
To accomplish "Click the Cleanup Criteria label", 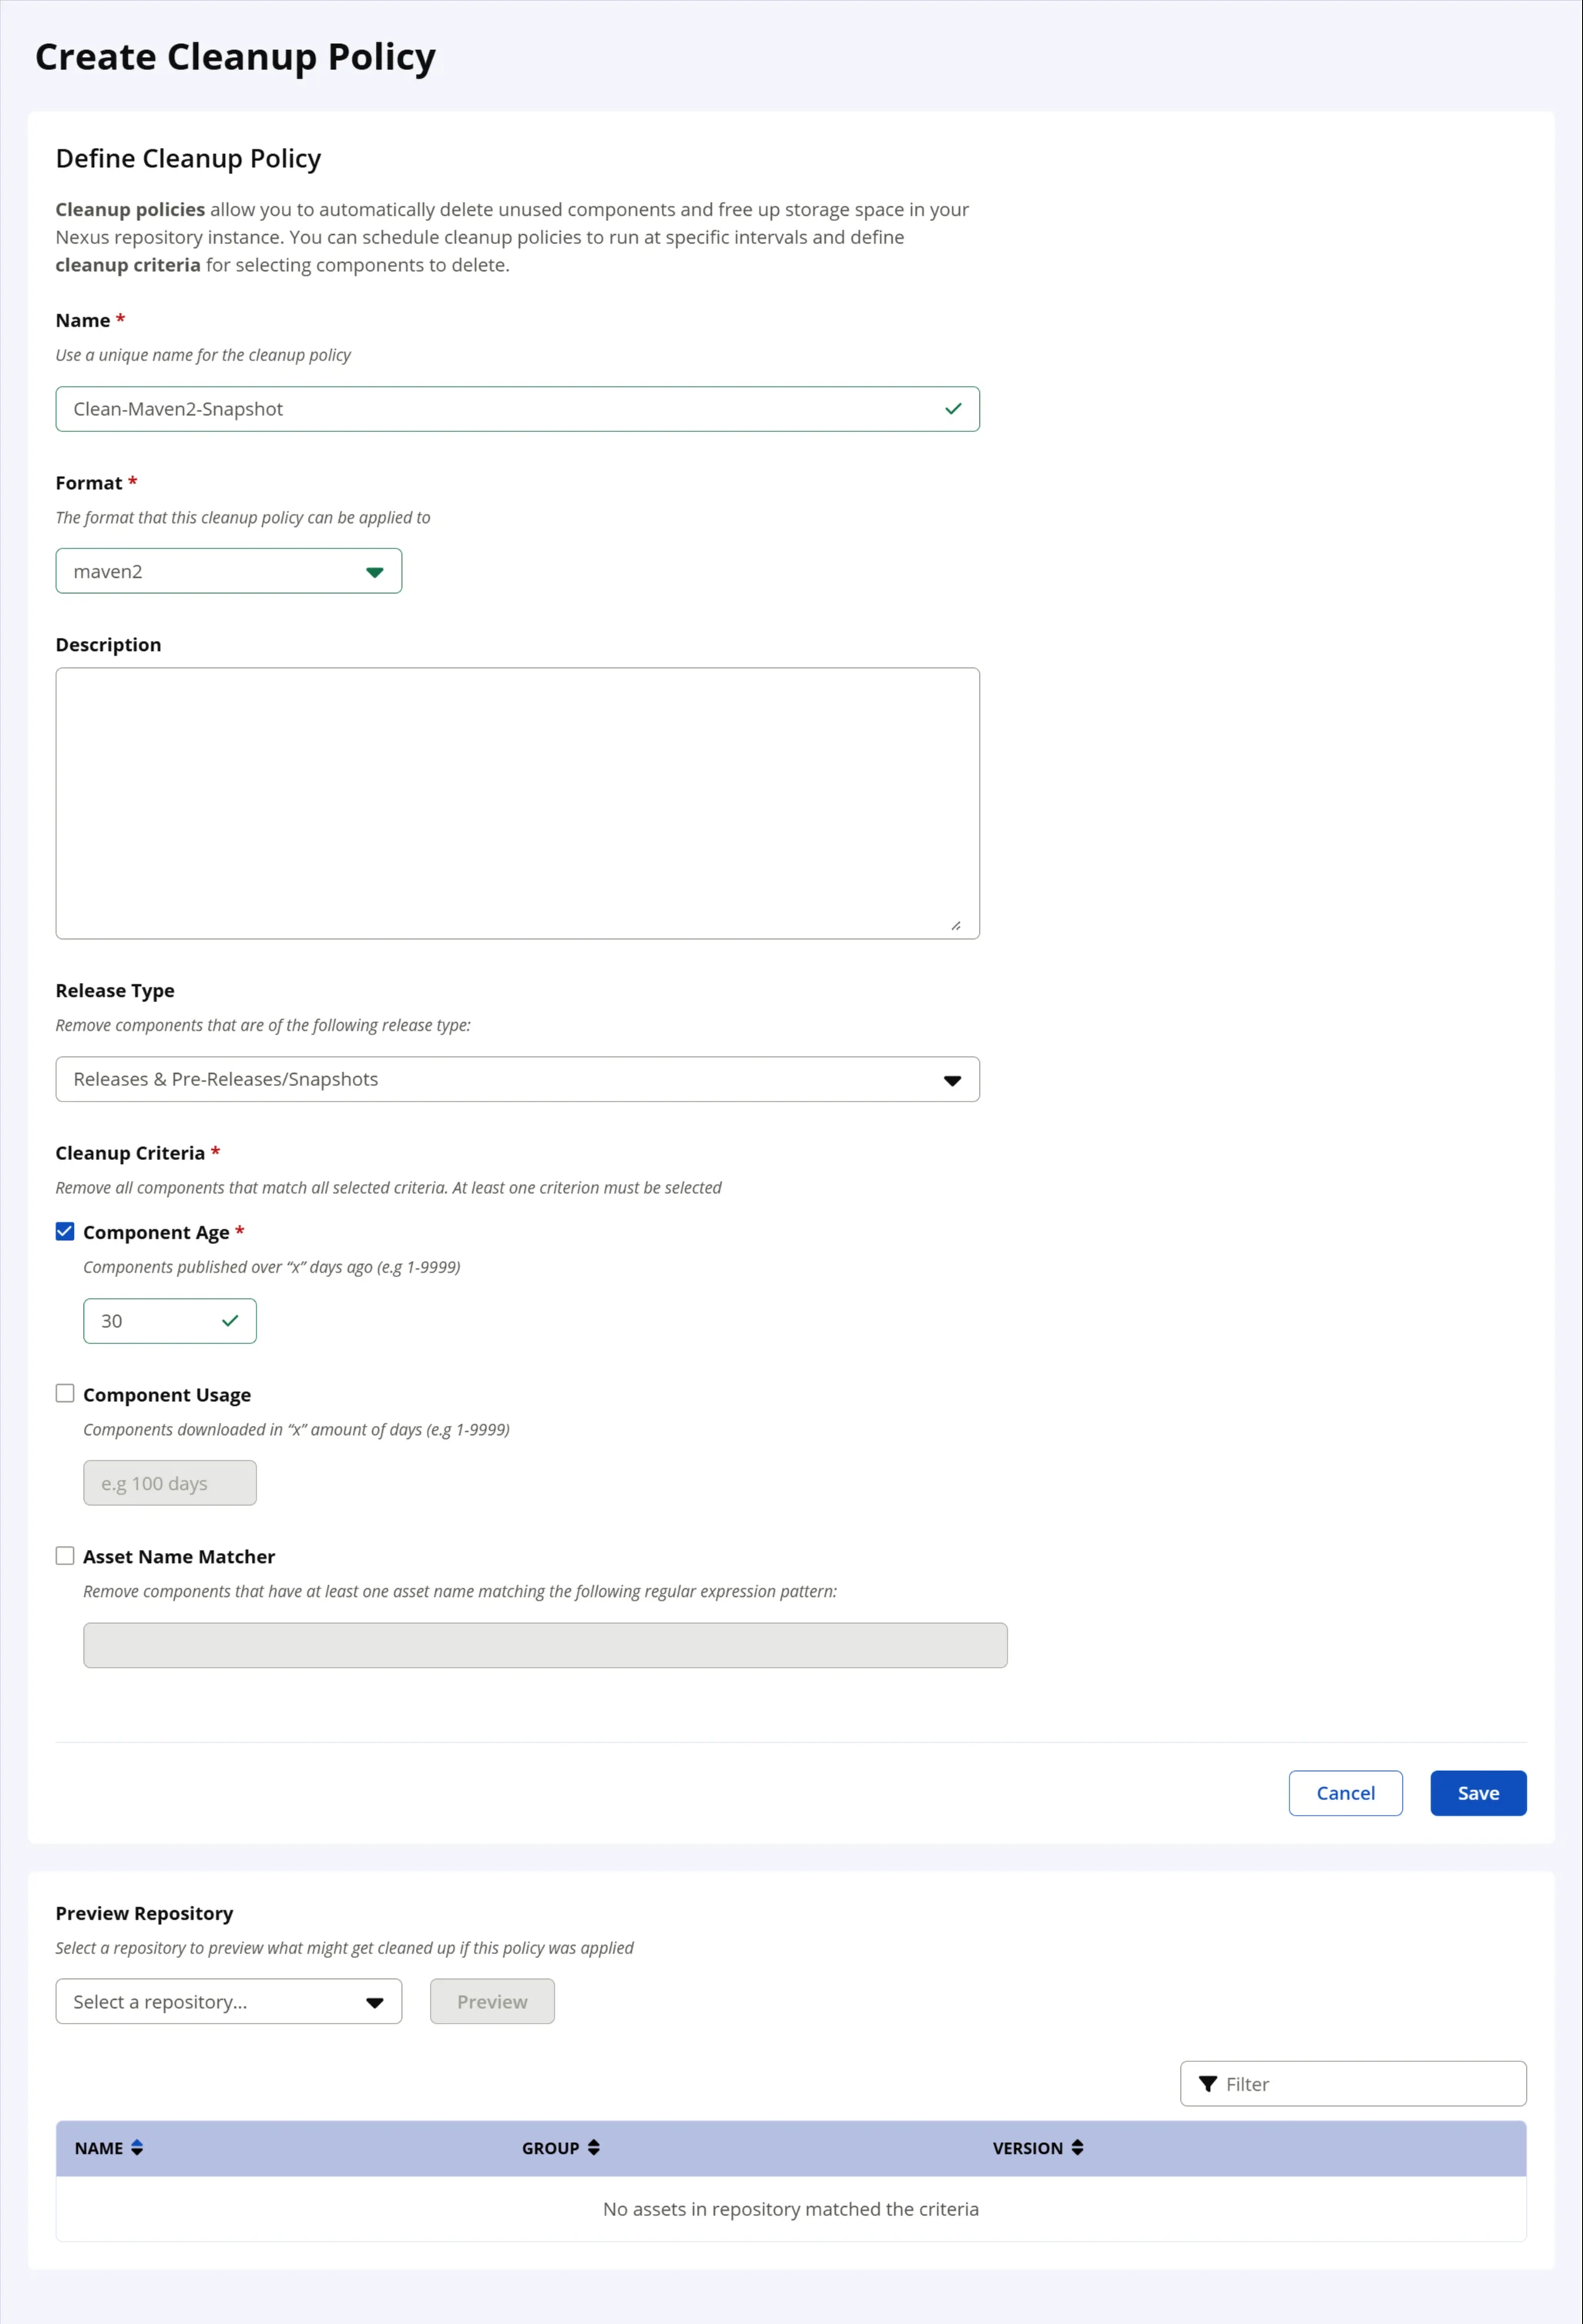I will tap(130, 1153).
